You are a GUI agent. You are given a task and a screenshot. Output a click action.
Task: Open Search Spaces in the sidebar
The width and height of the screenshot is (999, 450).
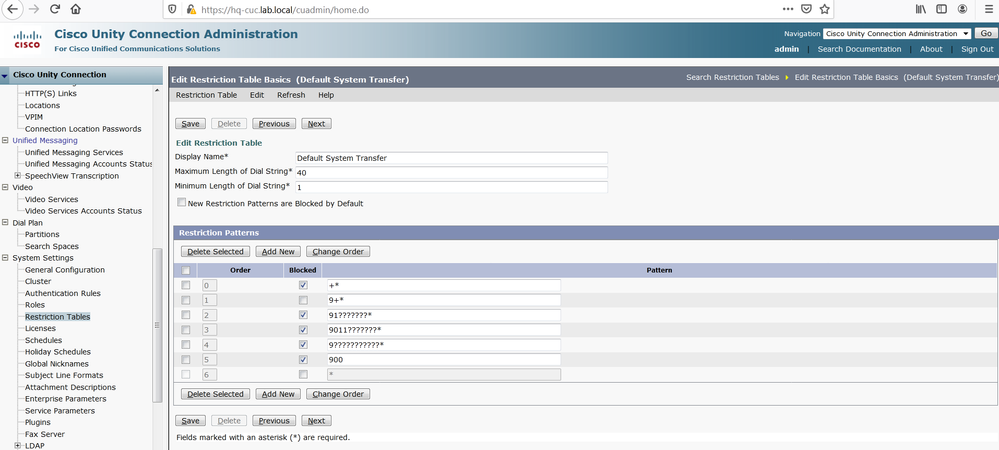52,246
